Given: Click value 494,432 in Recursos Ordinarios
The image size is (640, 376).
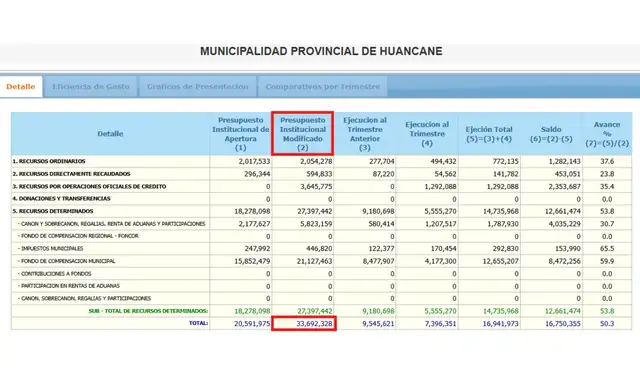Looking at the screenshot, I should [x=444, y=162].
